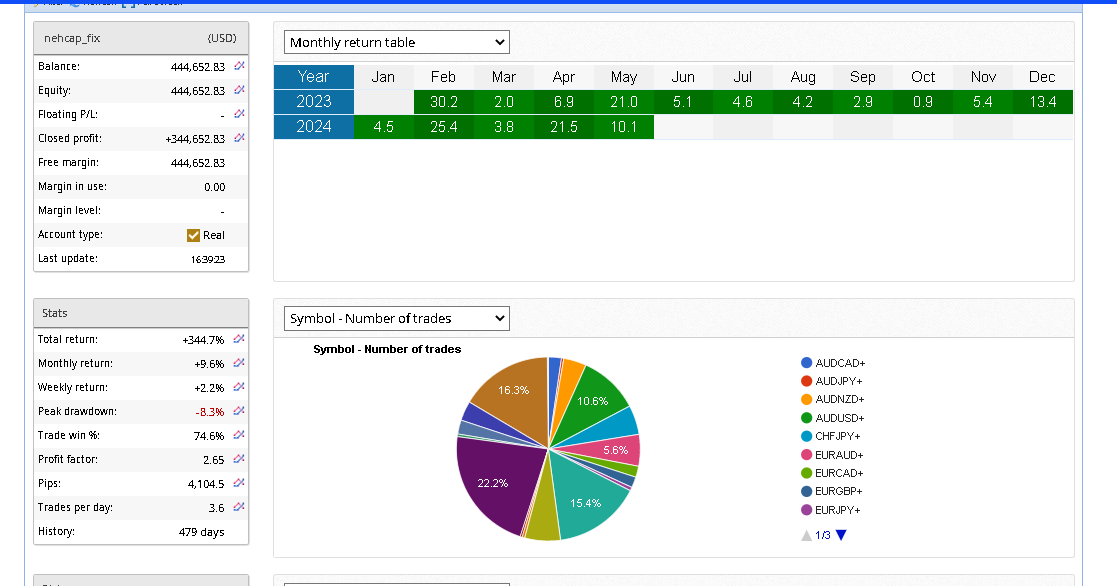Toggle the Real account type checkbox
The image size is (1117, 586).
pyautogui.click(x=194, y=235)
